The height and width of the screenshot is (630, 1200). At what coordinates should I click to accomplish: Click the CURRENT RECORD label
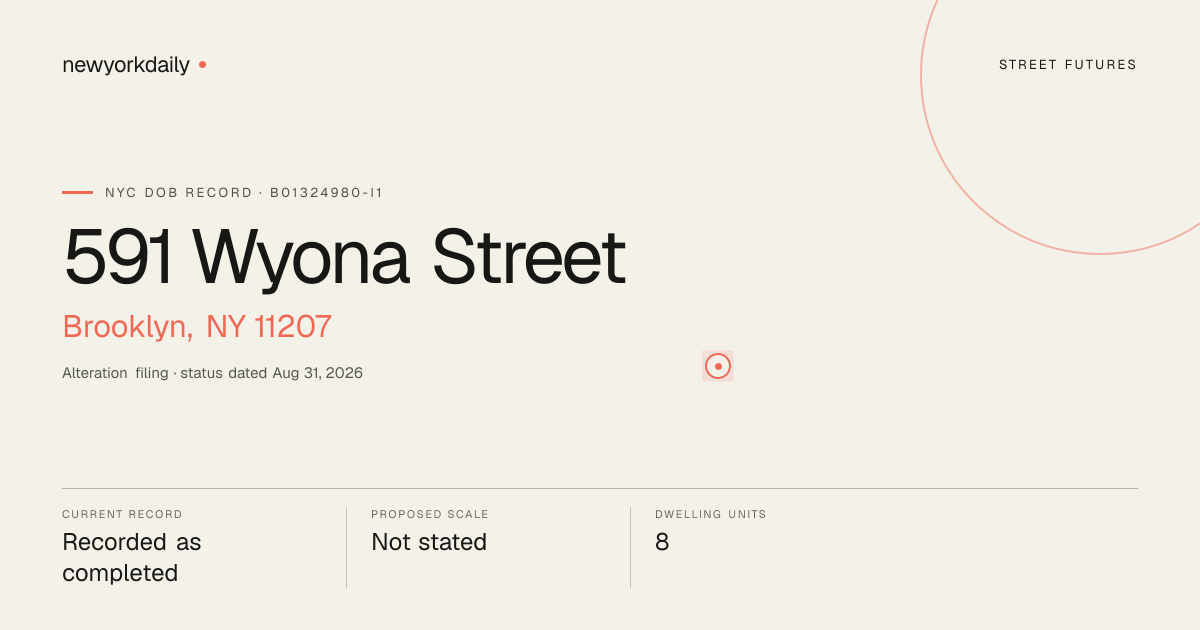(122, 514)
